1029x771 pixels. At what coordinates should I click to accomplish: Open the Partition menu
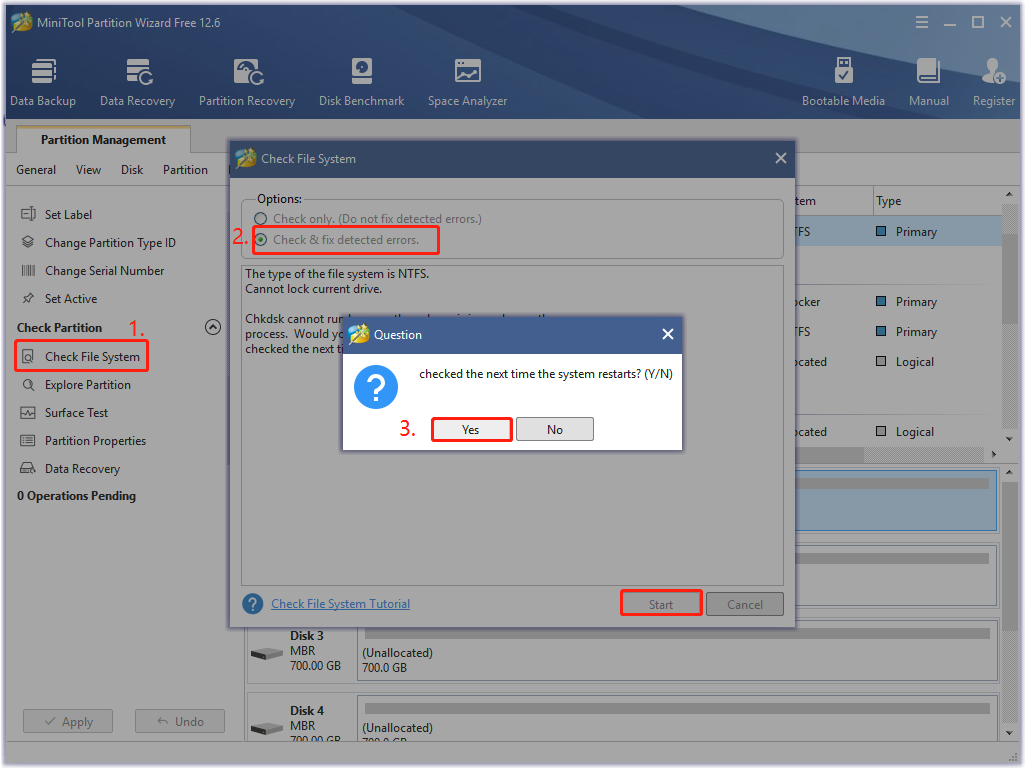[x=186, y=170]
